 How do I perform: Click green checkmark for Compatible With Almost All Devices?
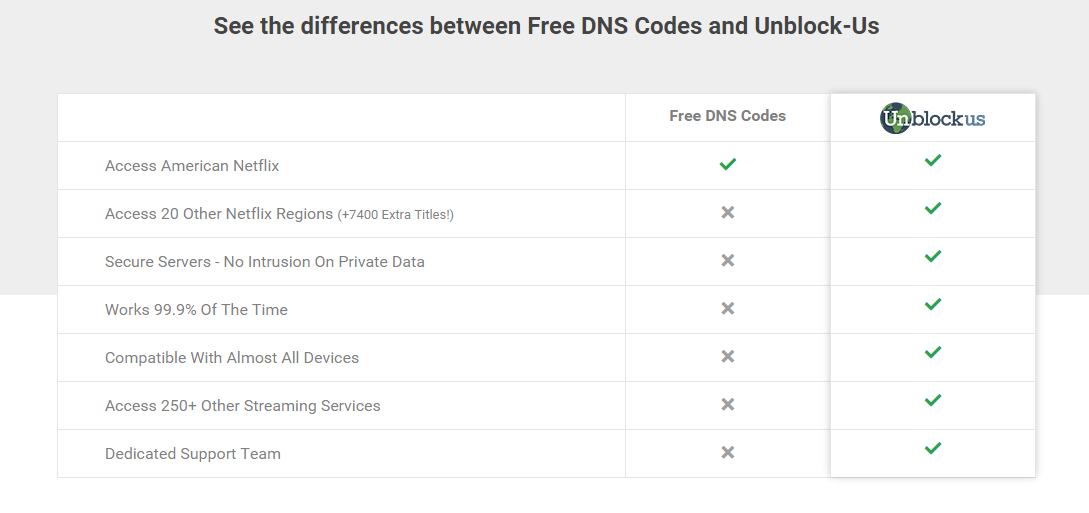933,352
